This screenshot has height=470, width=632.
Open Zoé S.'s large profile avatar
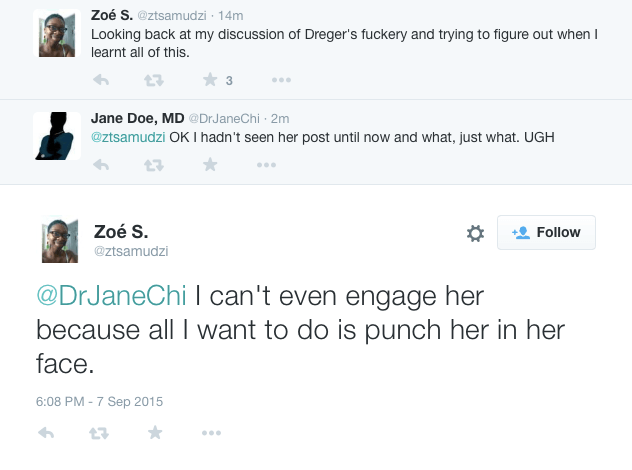coord(60,241)
